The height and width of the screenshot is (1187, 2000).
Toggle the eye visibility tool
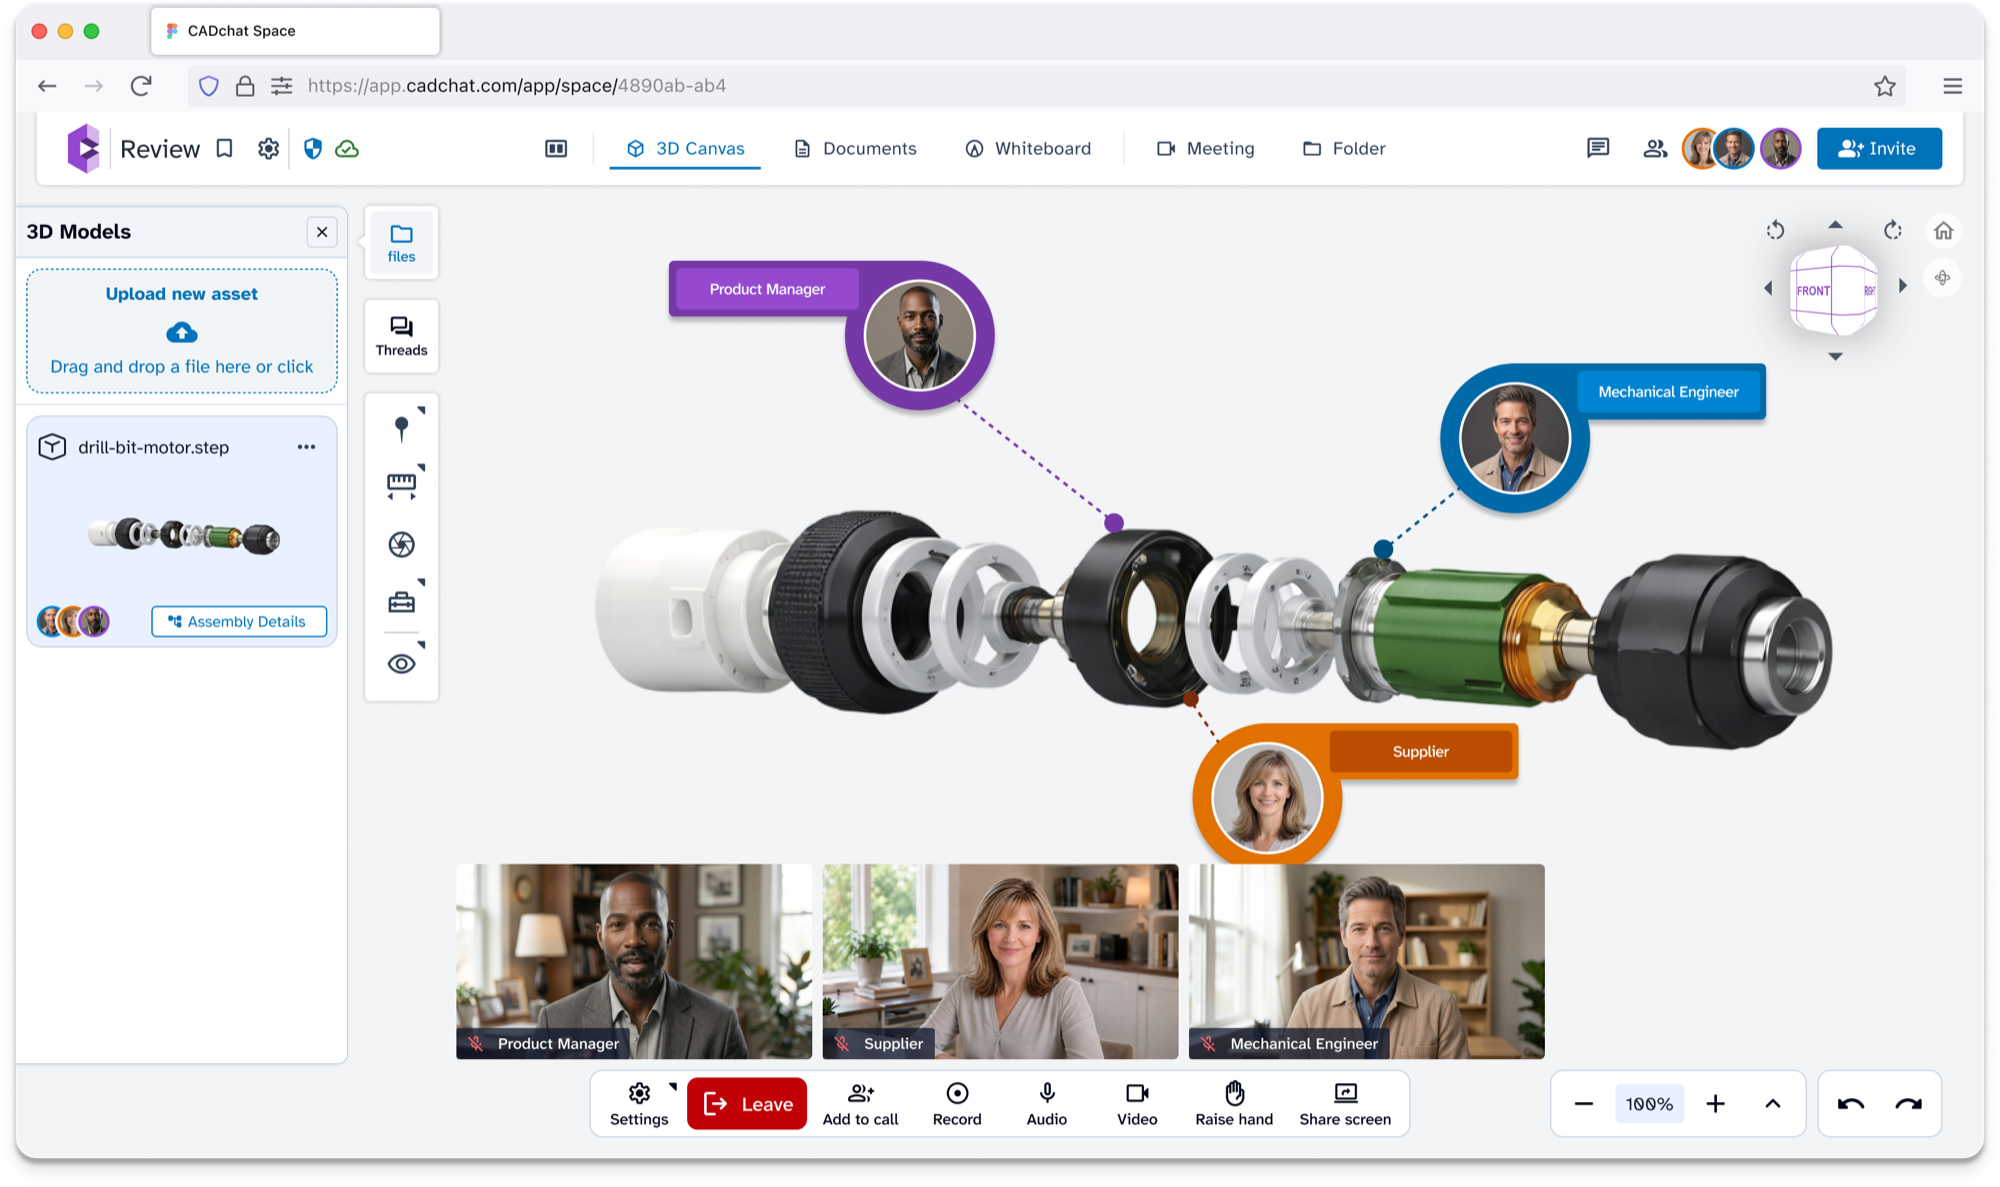coord(401,663)
